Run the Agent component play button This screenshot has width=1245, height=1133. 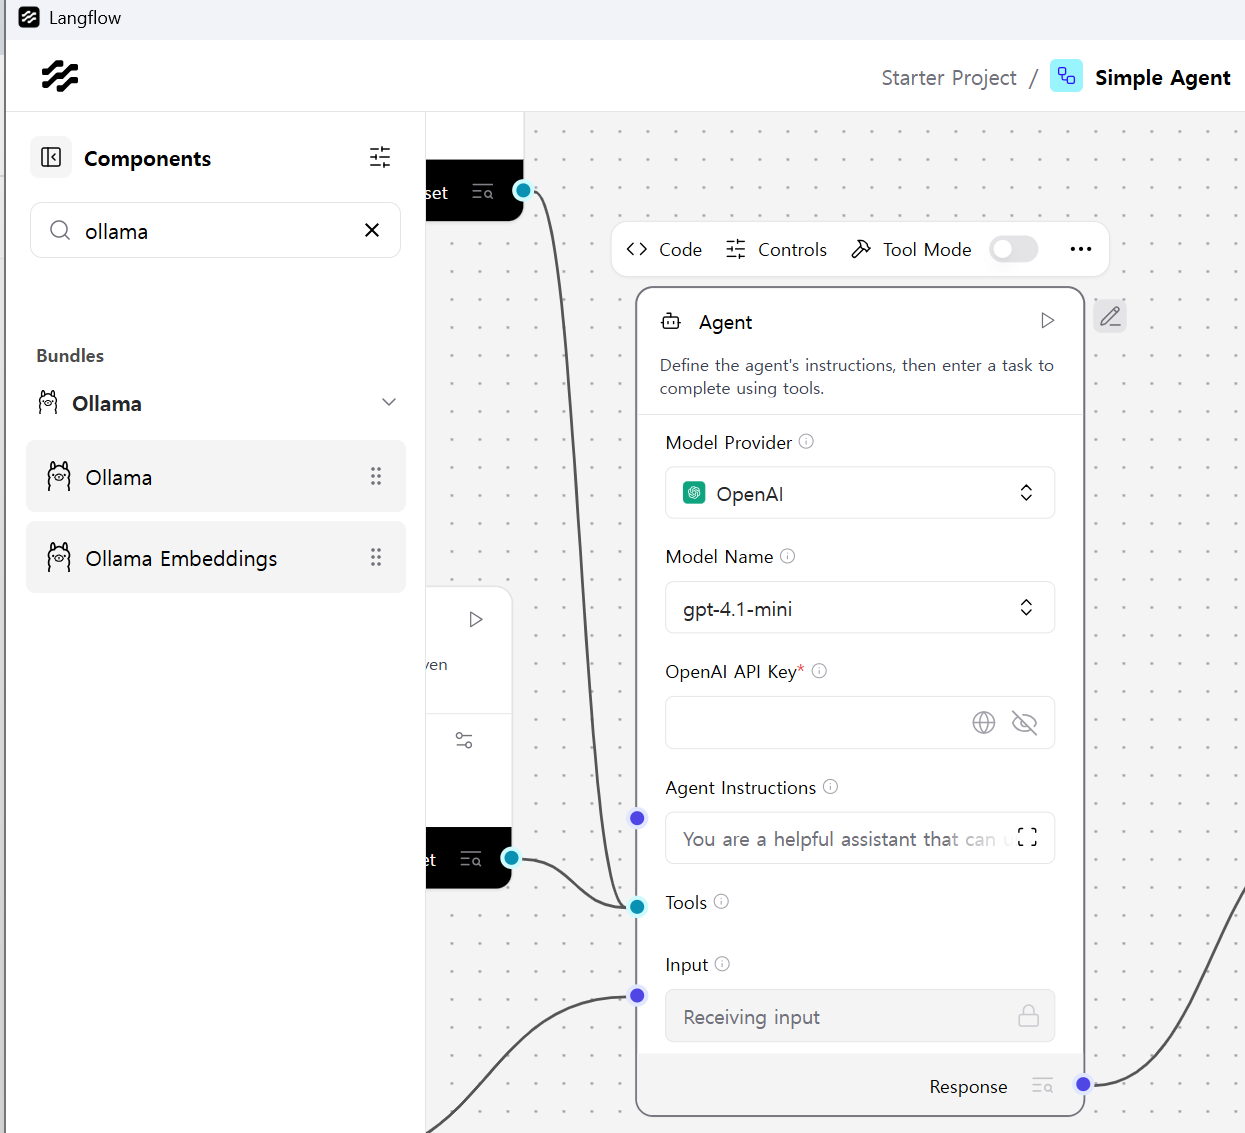click(1047, 321)
